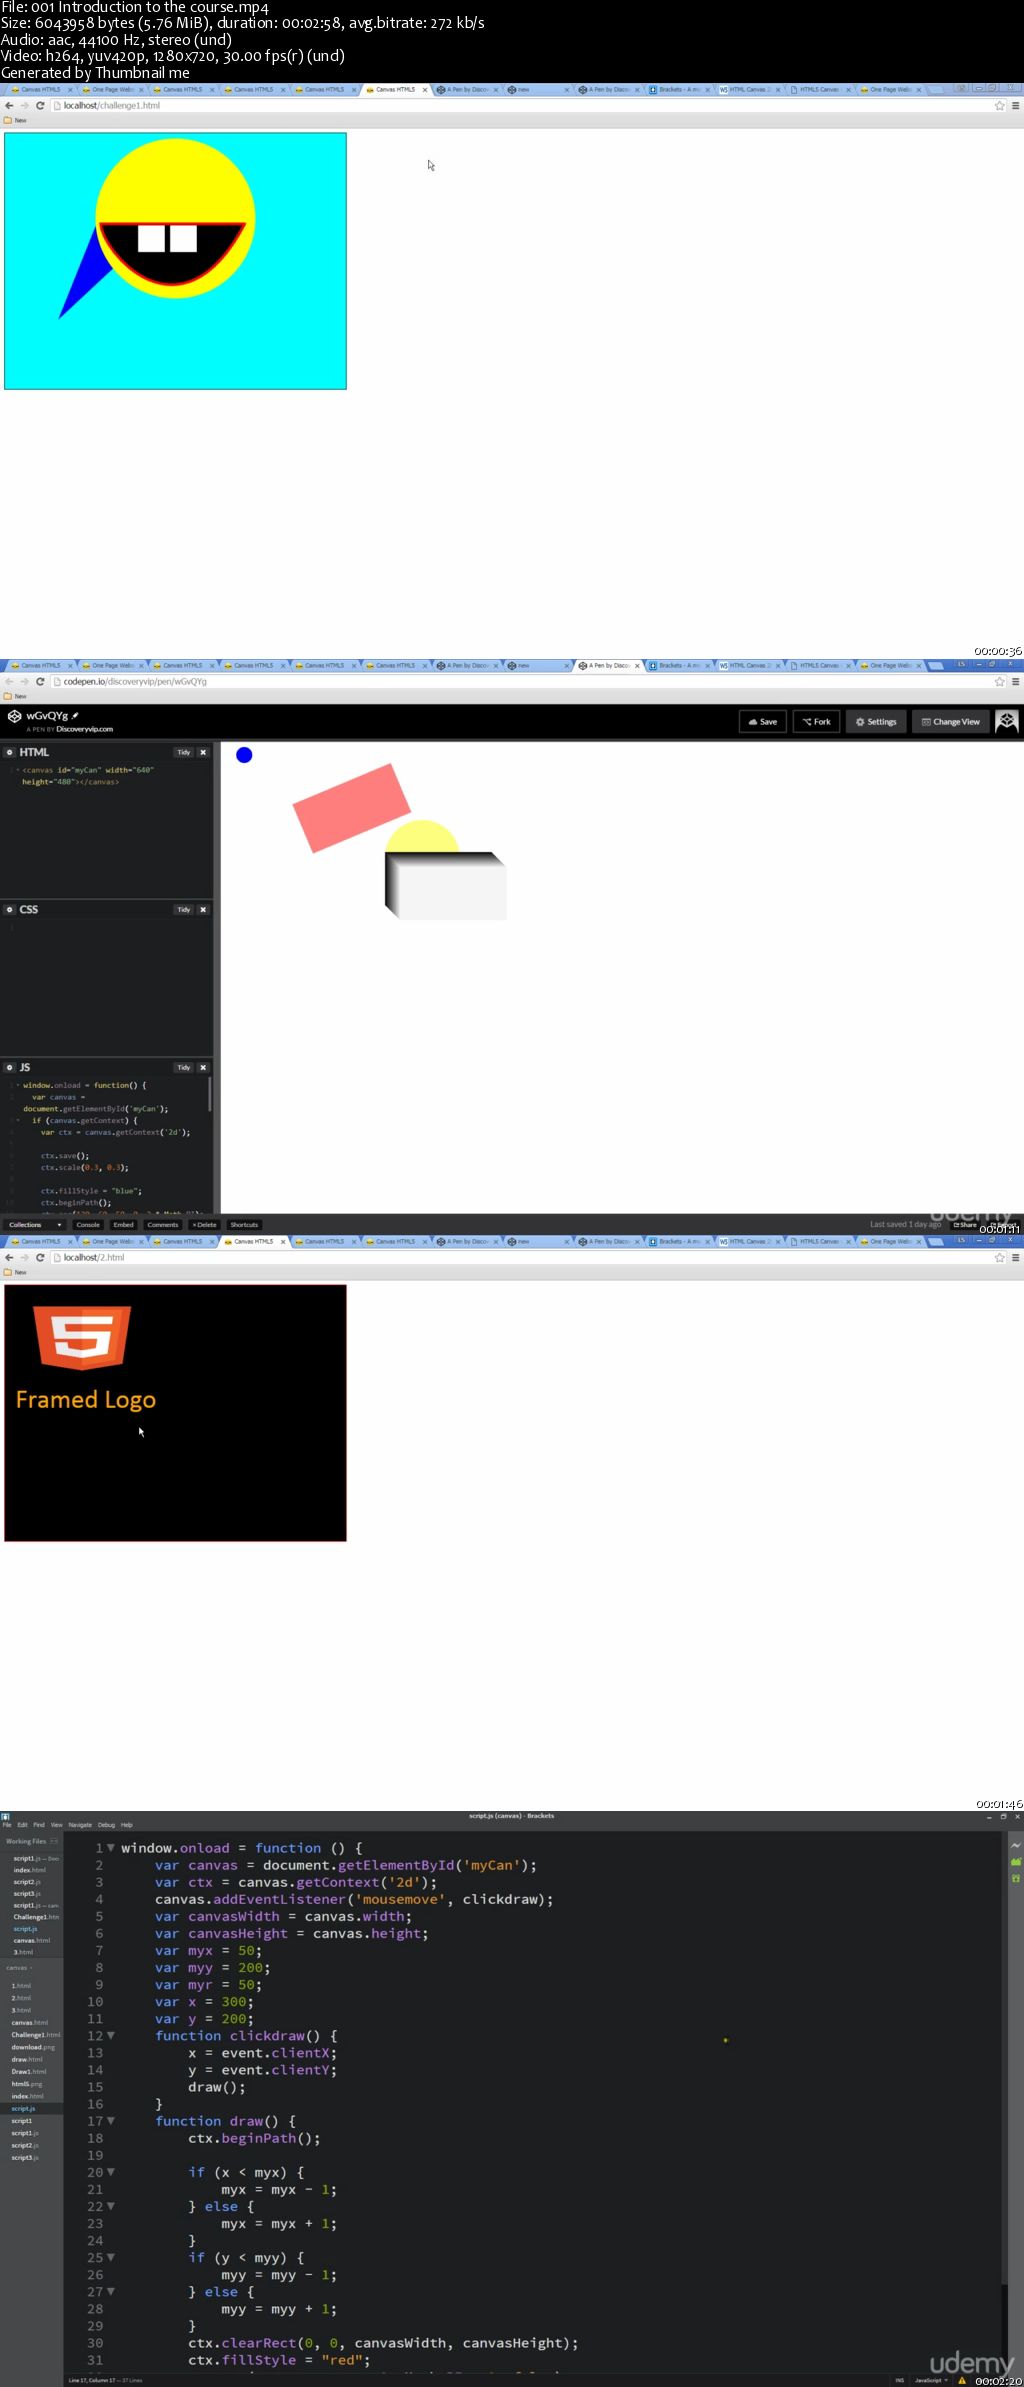The height and width of the screenshot is (2387, 1024).
Task: Collapse the else block fold at line 27
Action: (x=111, y=2291)
